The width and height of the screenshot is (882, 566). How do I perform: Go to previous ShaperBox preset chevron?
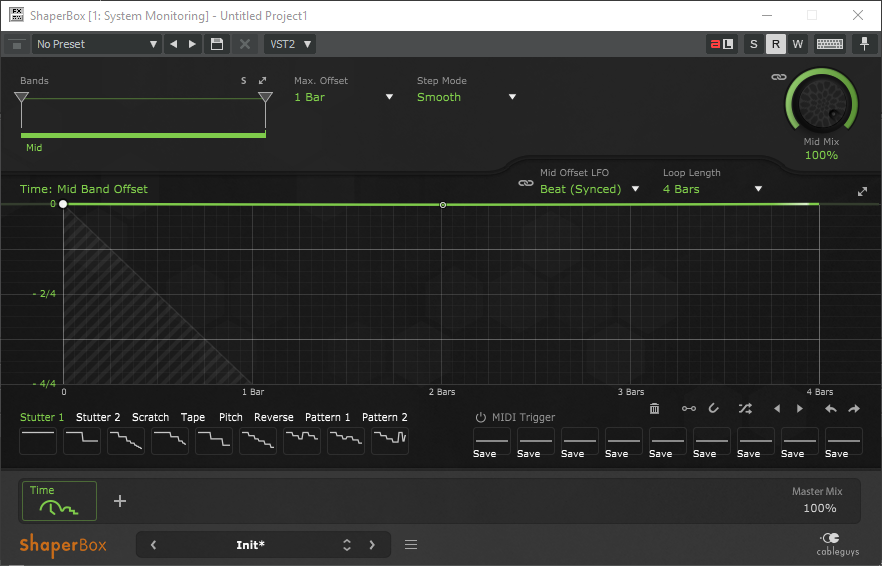coord(153,545)
